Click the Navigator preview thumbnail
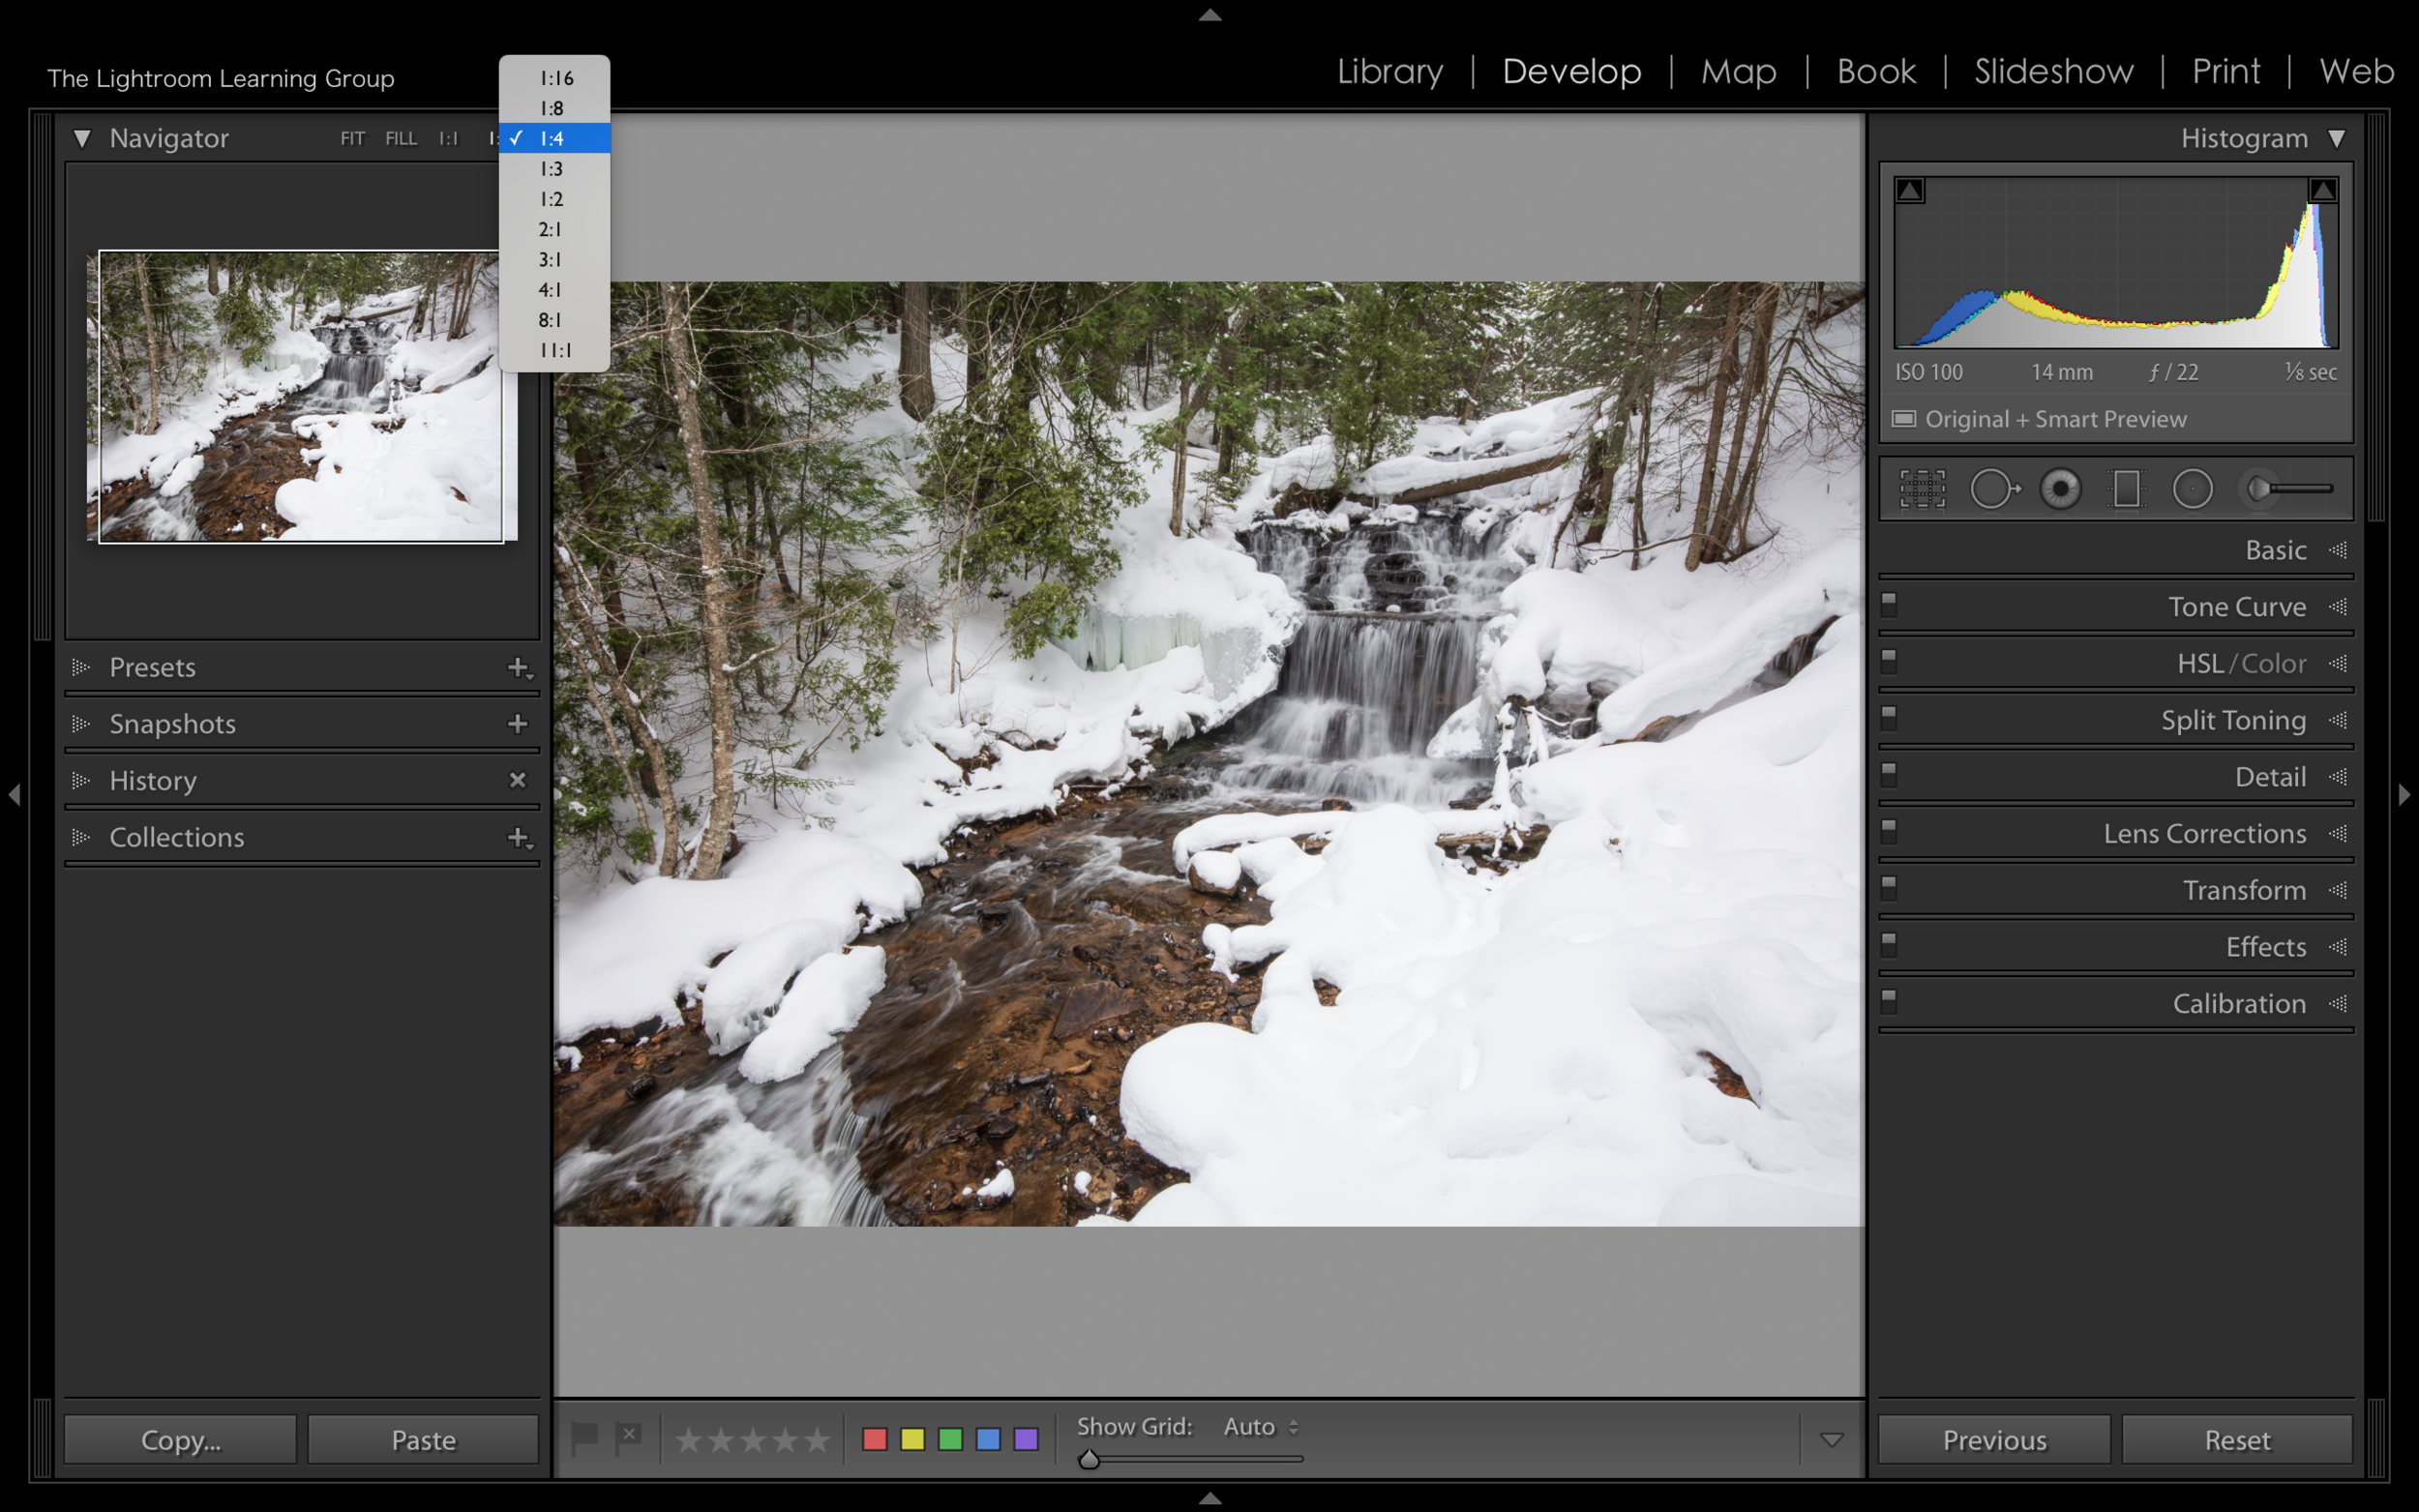Screen dimensions: 2419x1512 coord(301,396)
